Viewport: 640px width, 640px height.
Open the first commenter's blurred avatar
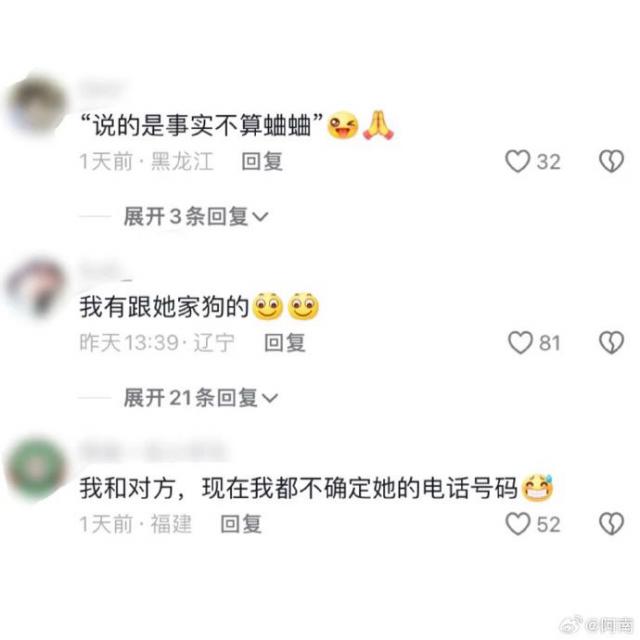pyautogui.click(x=36, y=105)
